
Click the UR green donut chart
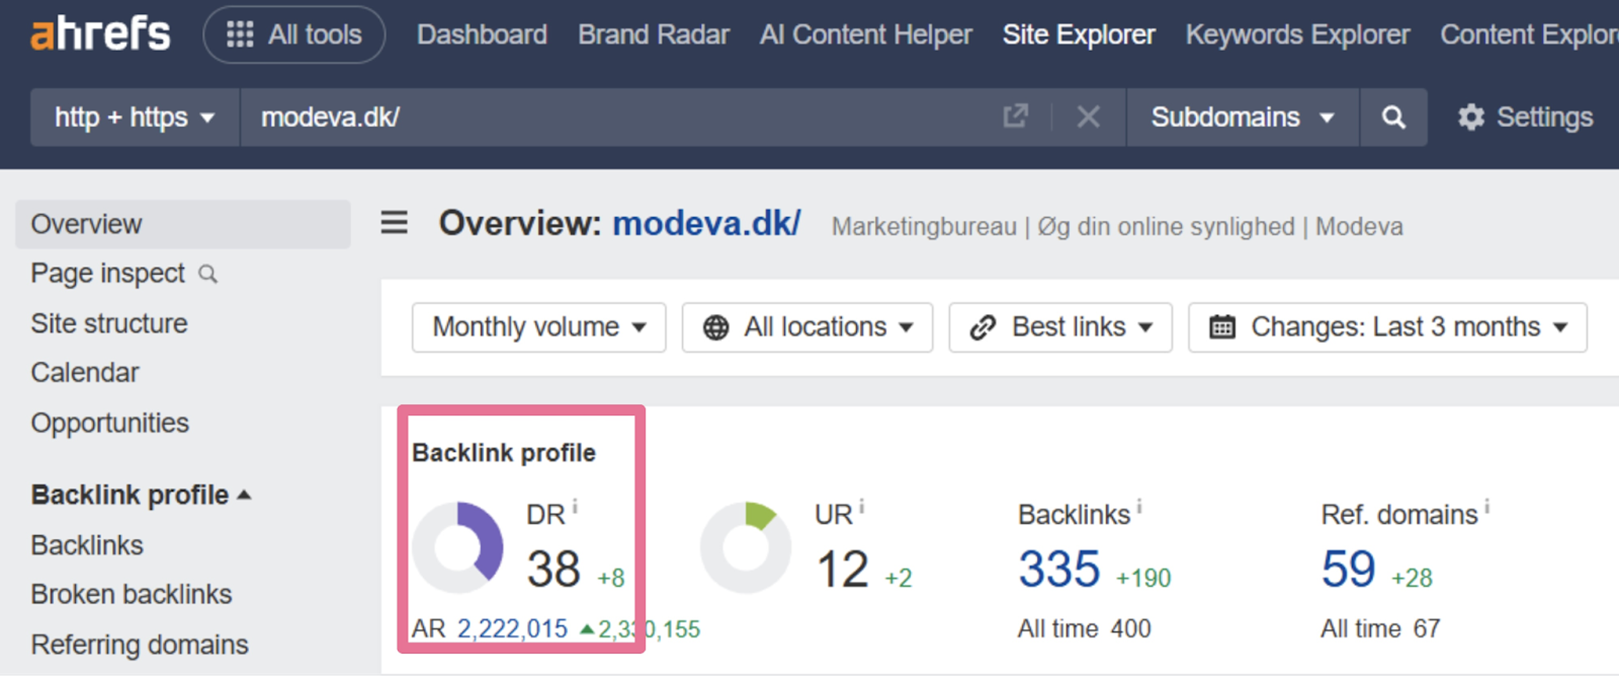tap(746, 547)
